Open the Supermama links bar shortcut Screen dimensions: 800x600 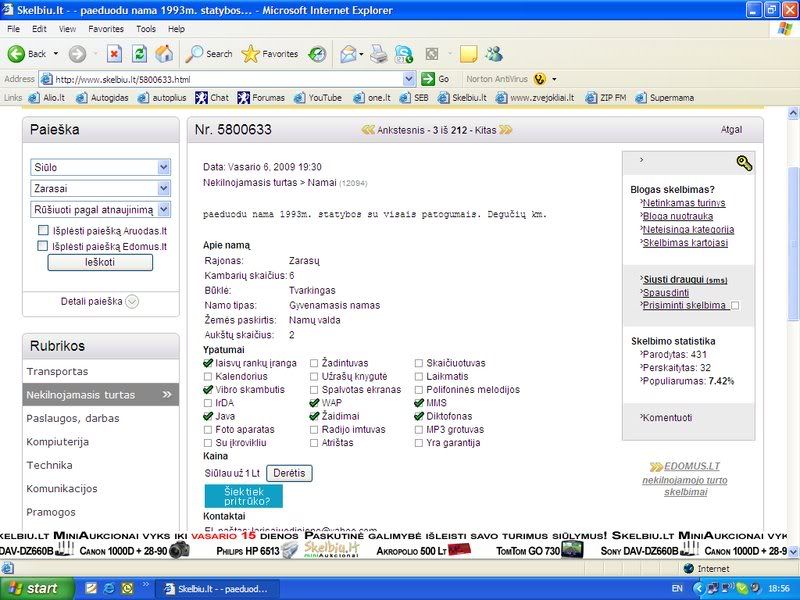click(665, 97)
